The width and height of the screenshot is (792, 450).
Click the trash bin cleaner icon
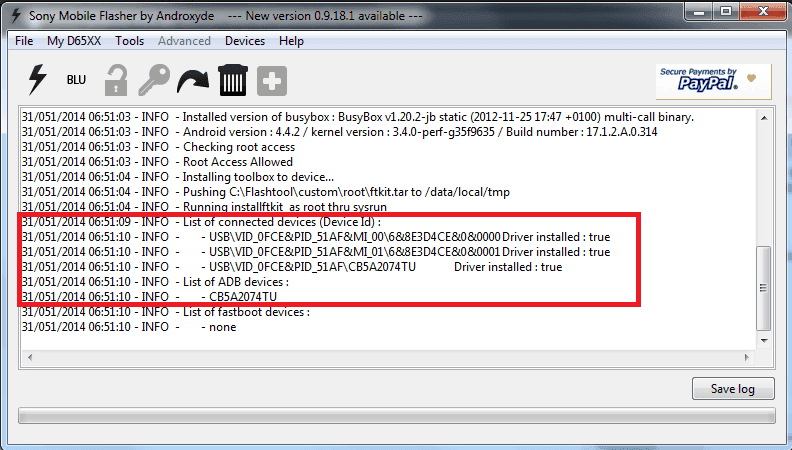click(x=233, y=80)
